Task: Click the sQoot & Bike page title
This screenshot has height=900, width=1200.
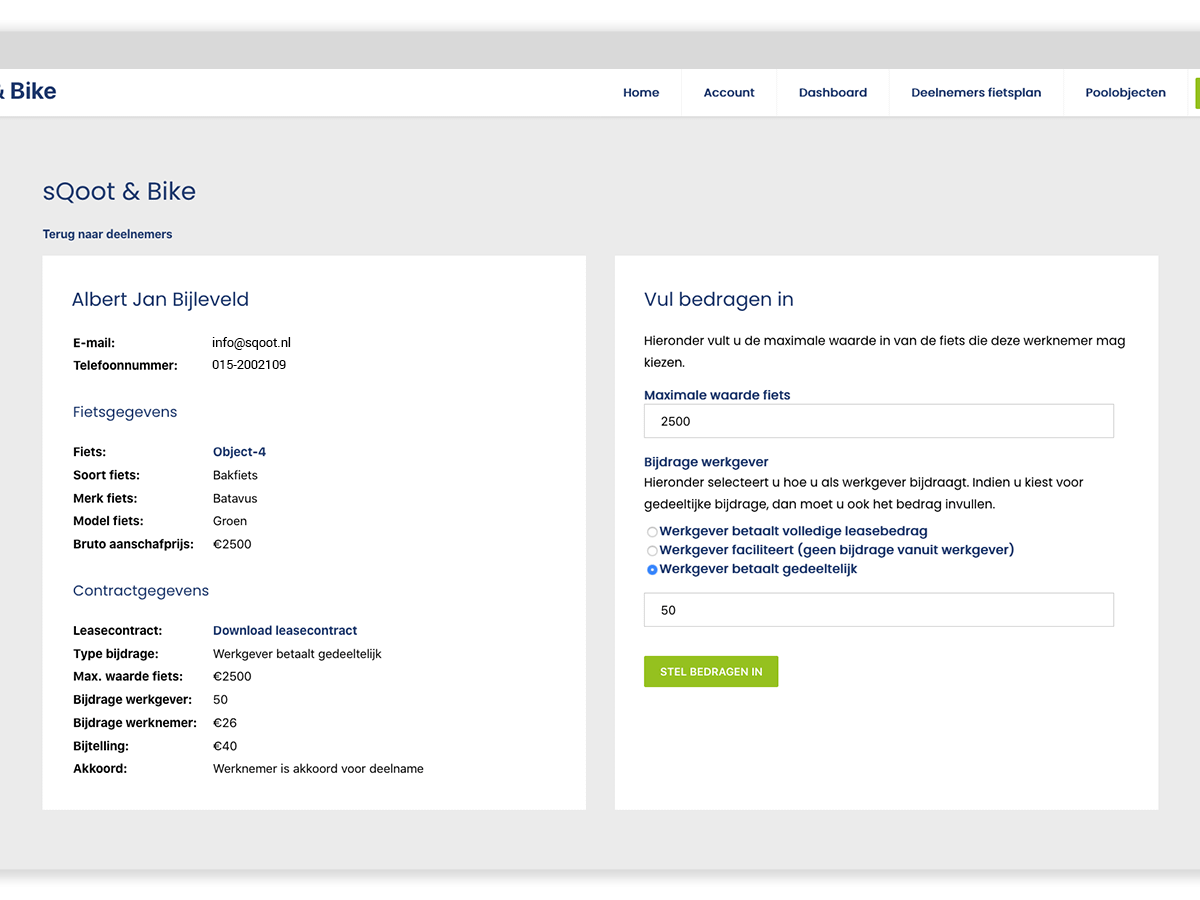Action: pyautogui.click(x=119, y=191)
